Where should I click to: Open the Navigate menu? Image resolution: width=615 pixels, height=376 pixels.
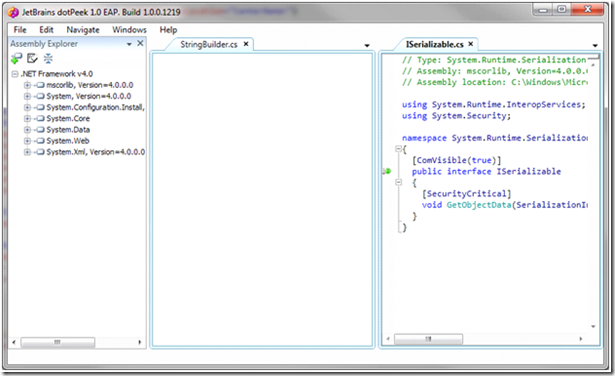(x=83, y=30)
